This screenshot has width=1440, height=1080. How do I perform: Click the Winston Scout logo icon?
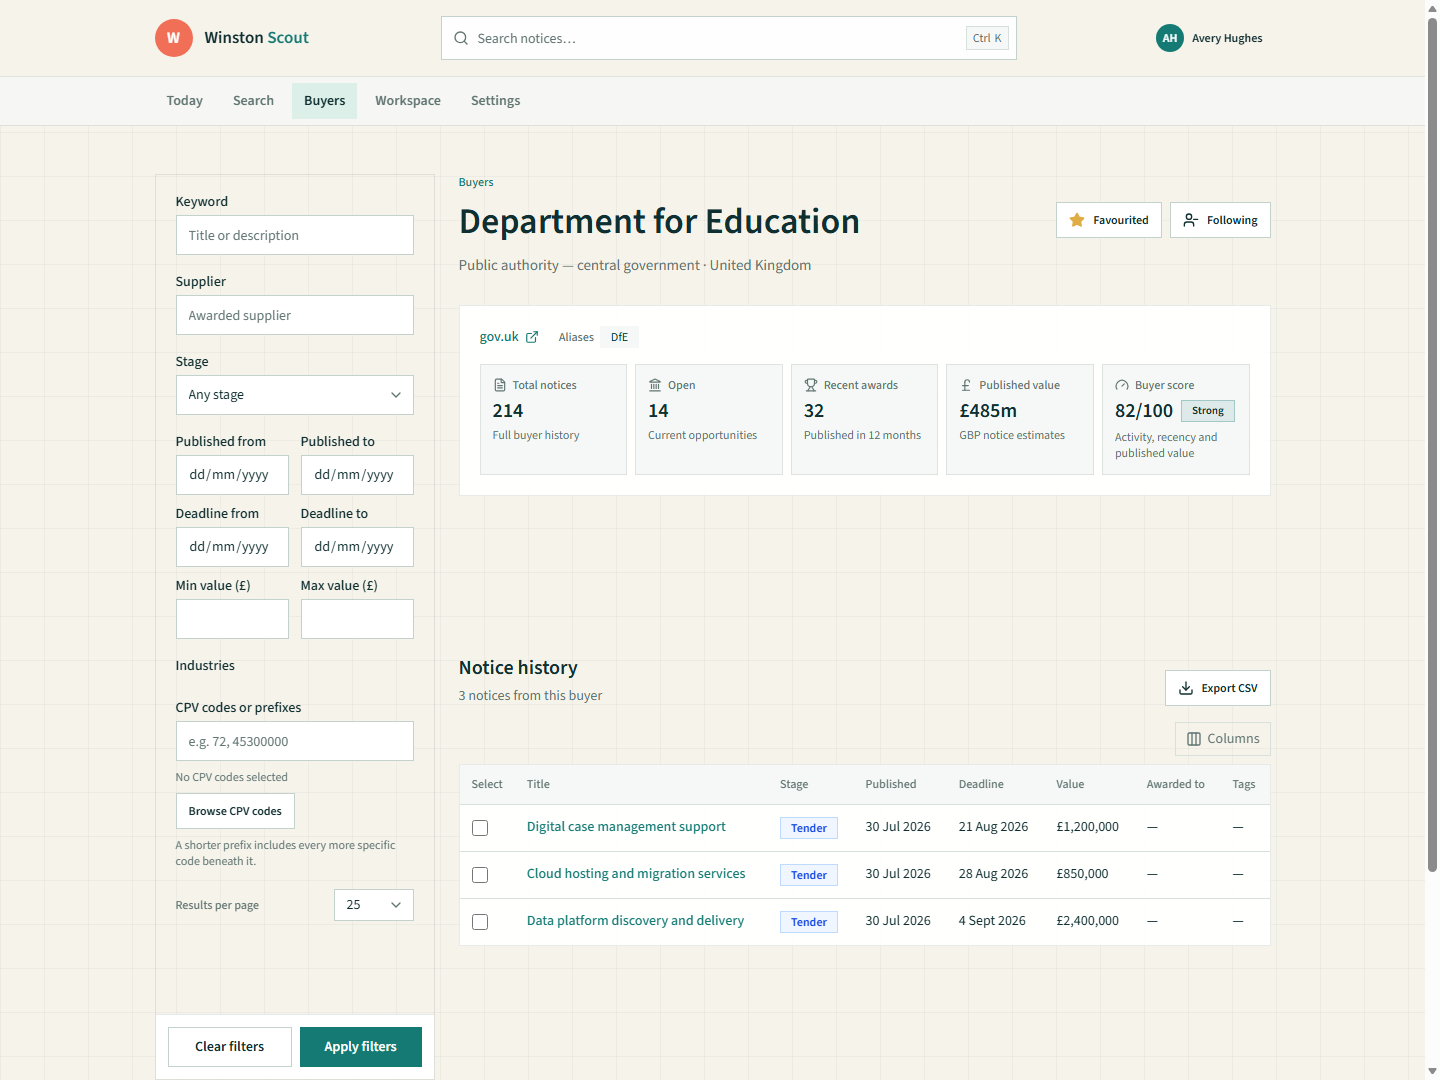click(x=174, y=38)
